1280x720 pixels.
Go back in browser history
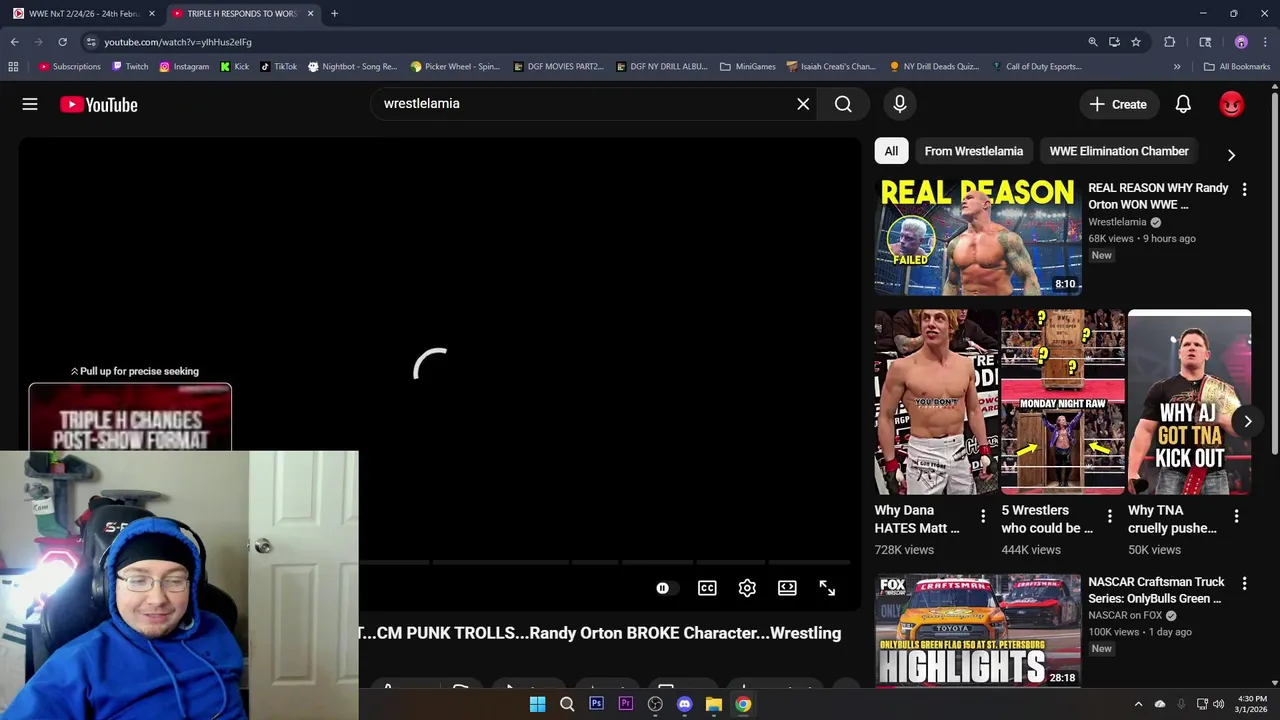pyautogui.click(x=14, y=42)
